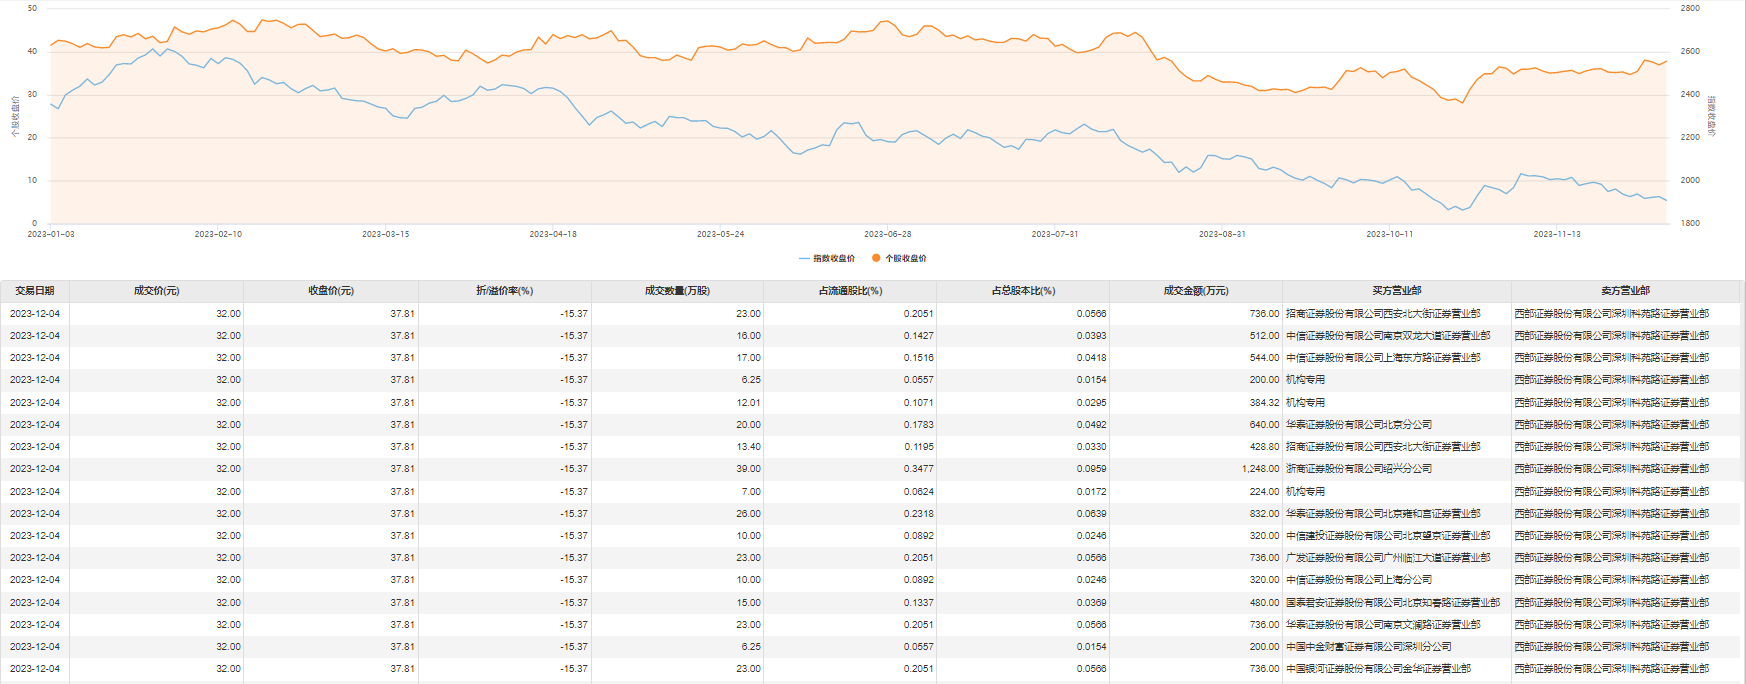This screenshot has height=684, width=1746.
Task: Click the 2023-06-28 x-axis date label
Action: tap(887, 234)
